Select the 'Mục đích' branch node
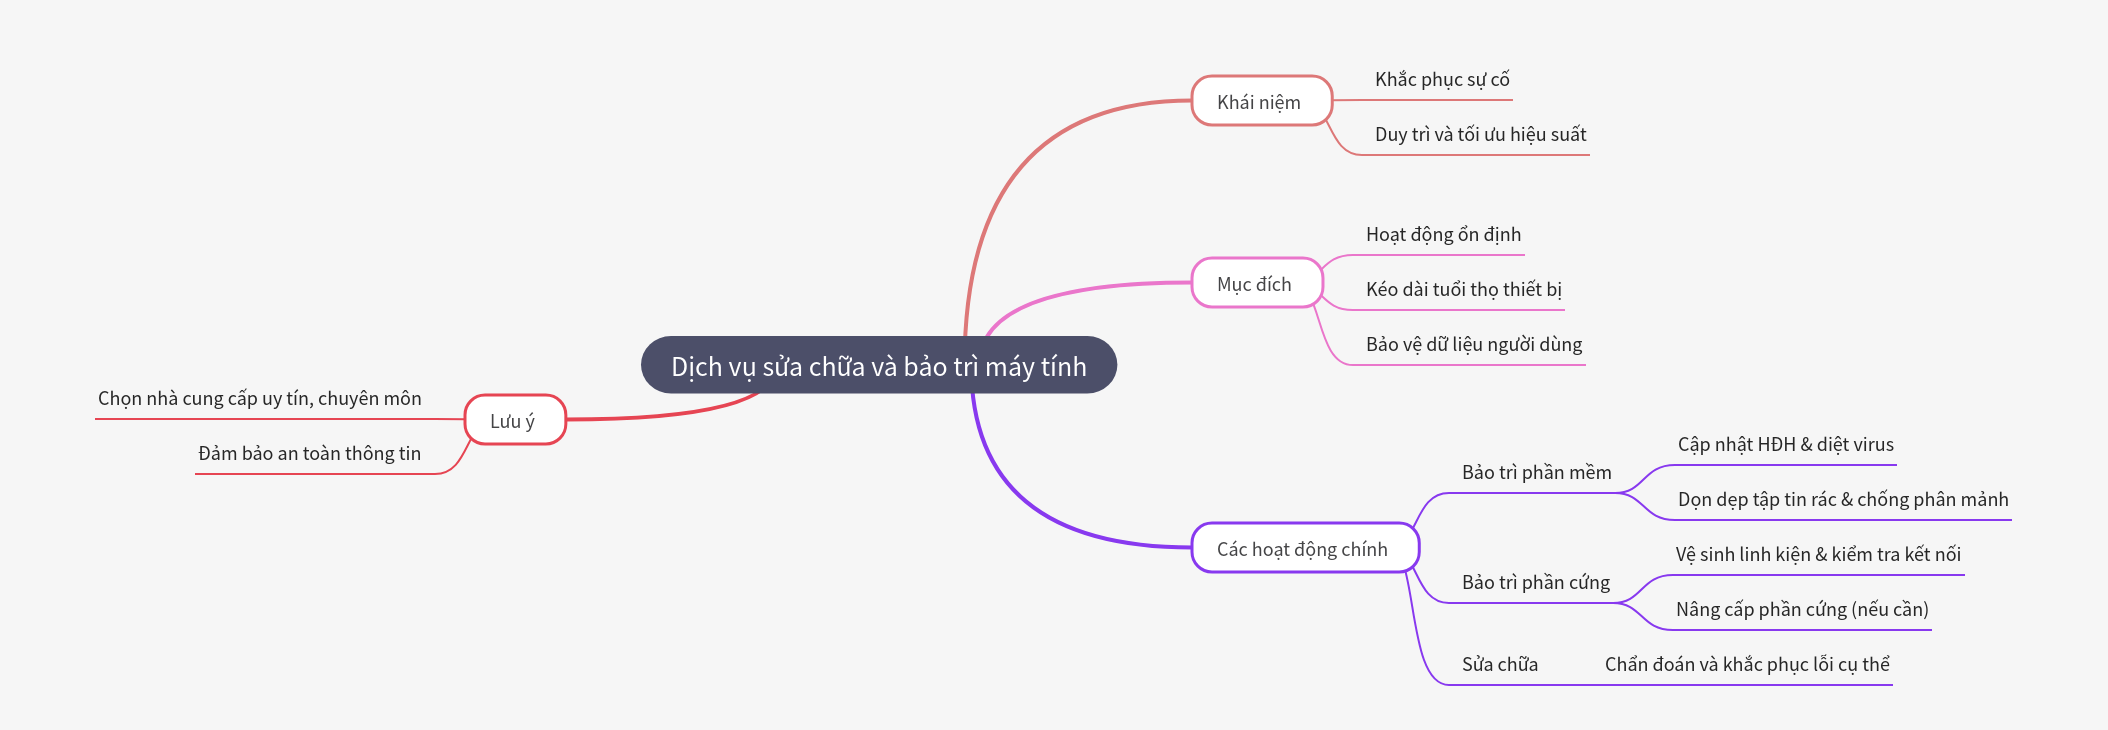The width and height of the screenshot is (2108, 730). tap(1255, 284)
